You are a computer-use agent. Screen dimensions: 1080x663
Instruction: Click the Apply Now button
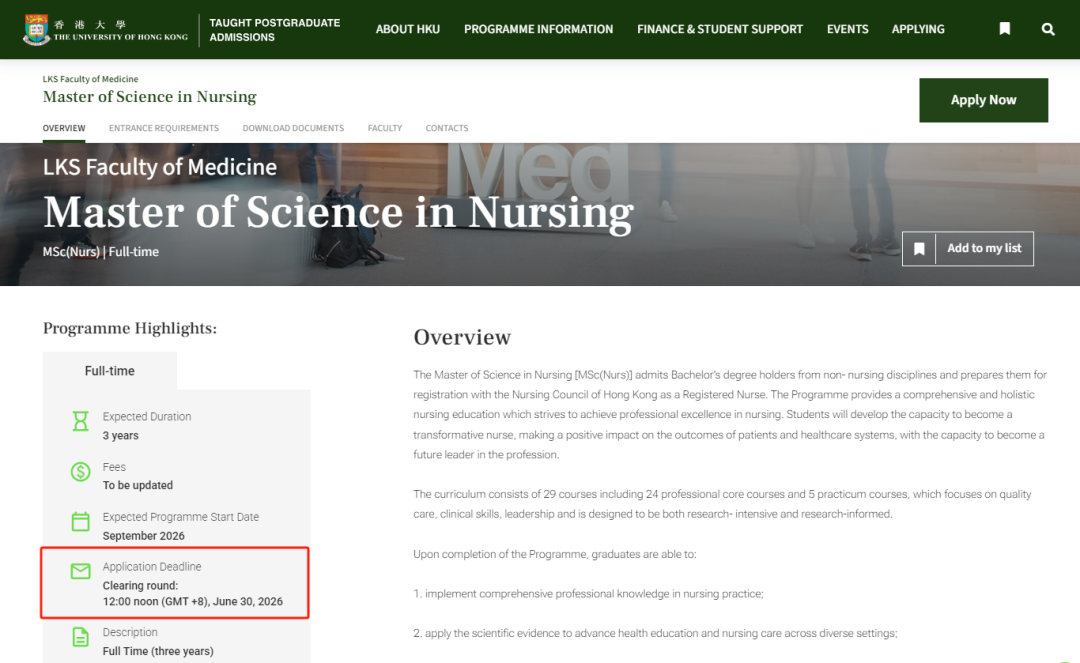click(983, 100)
